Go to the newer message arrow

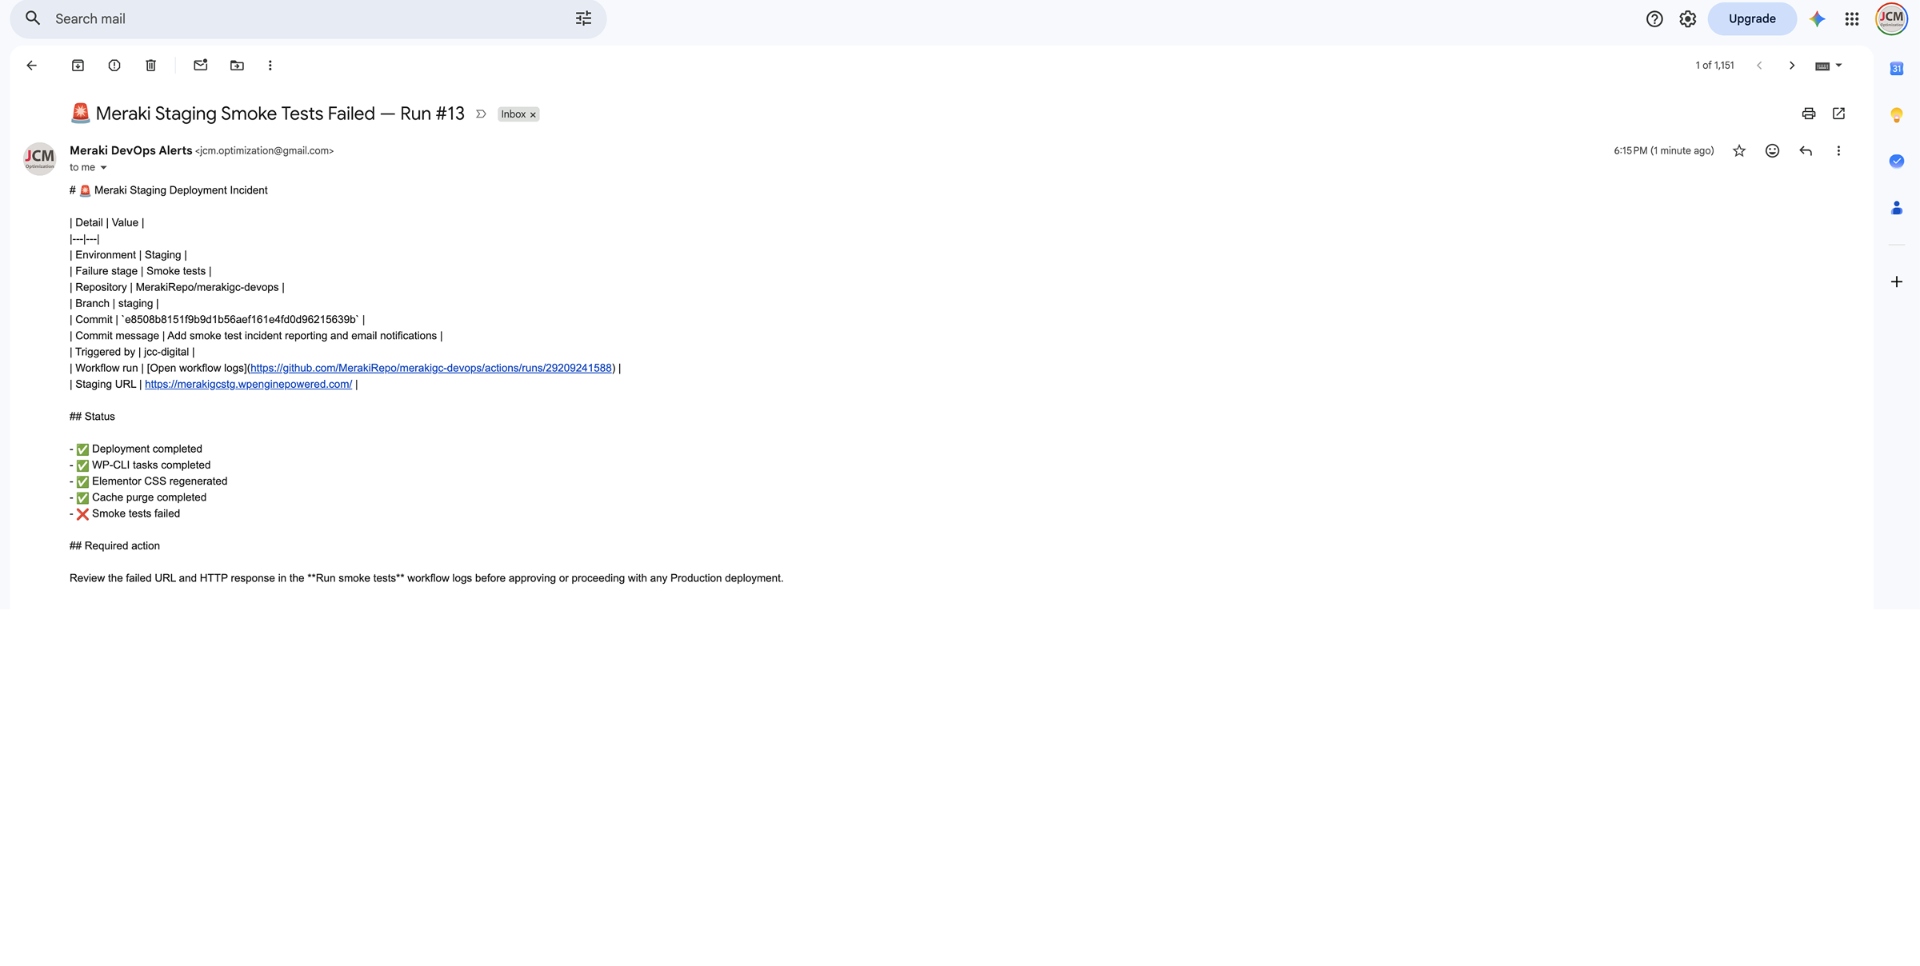click(x=1759, y=66)
